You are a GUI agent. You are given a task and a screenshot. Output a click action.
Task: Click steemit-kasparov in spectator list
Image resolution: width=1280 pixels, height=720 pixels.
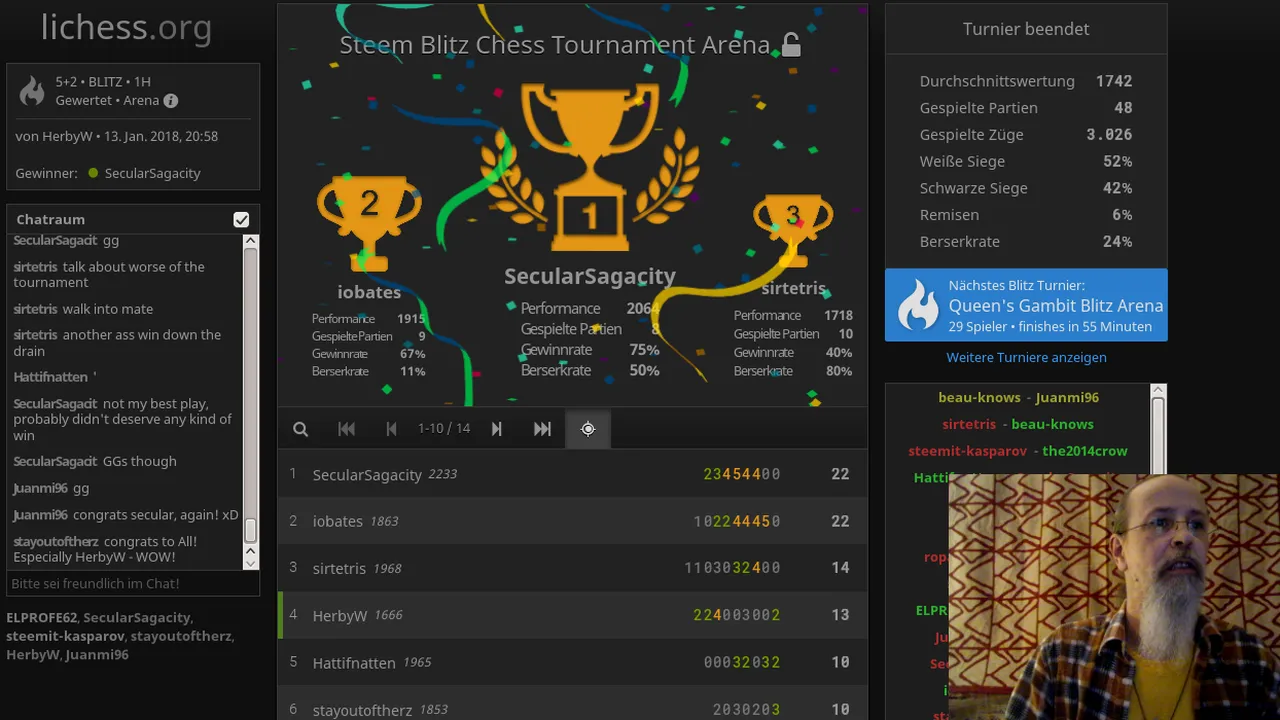(x=65, y=636)
